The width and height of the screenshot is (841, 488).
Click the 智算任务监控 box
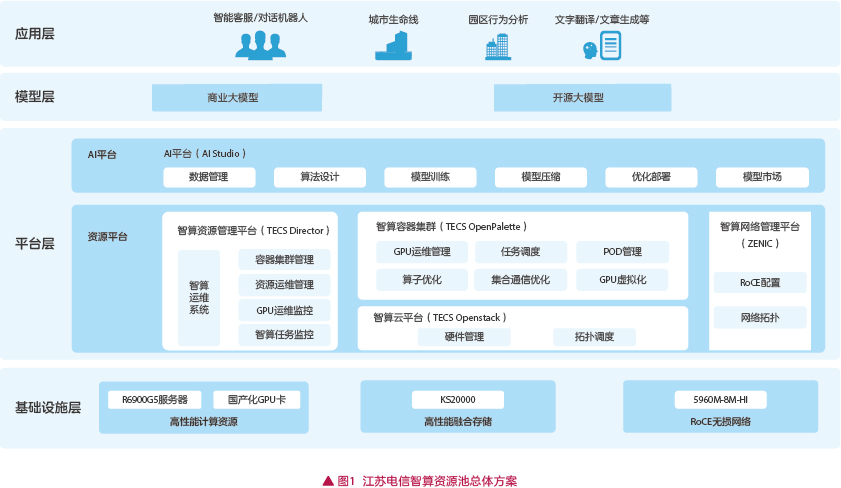[x=284, y=335]
